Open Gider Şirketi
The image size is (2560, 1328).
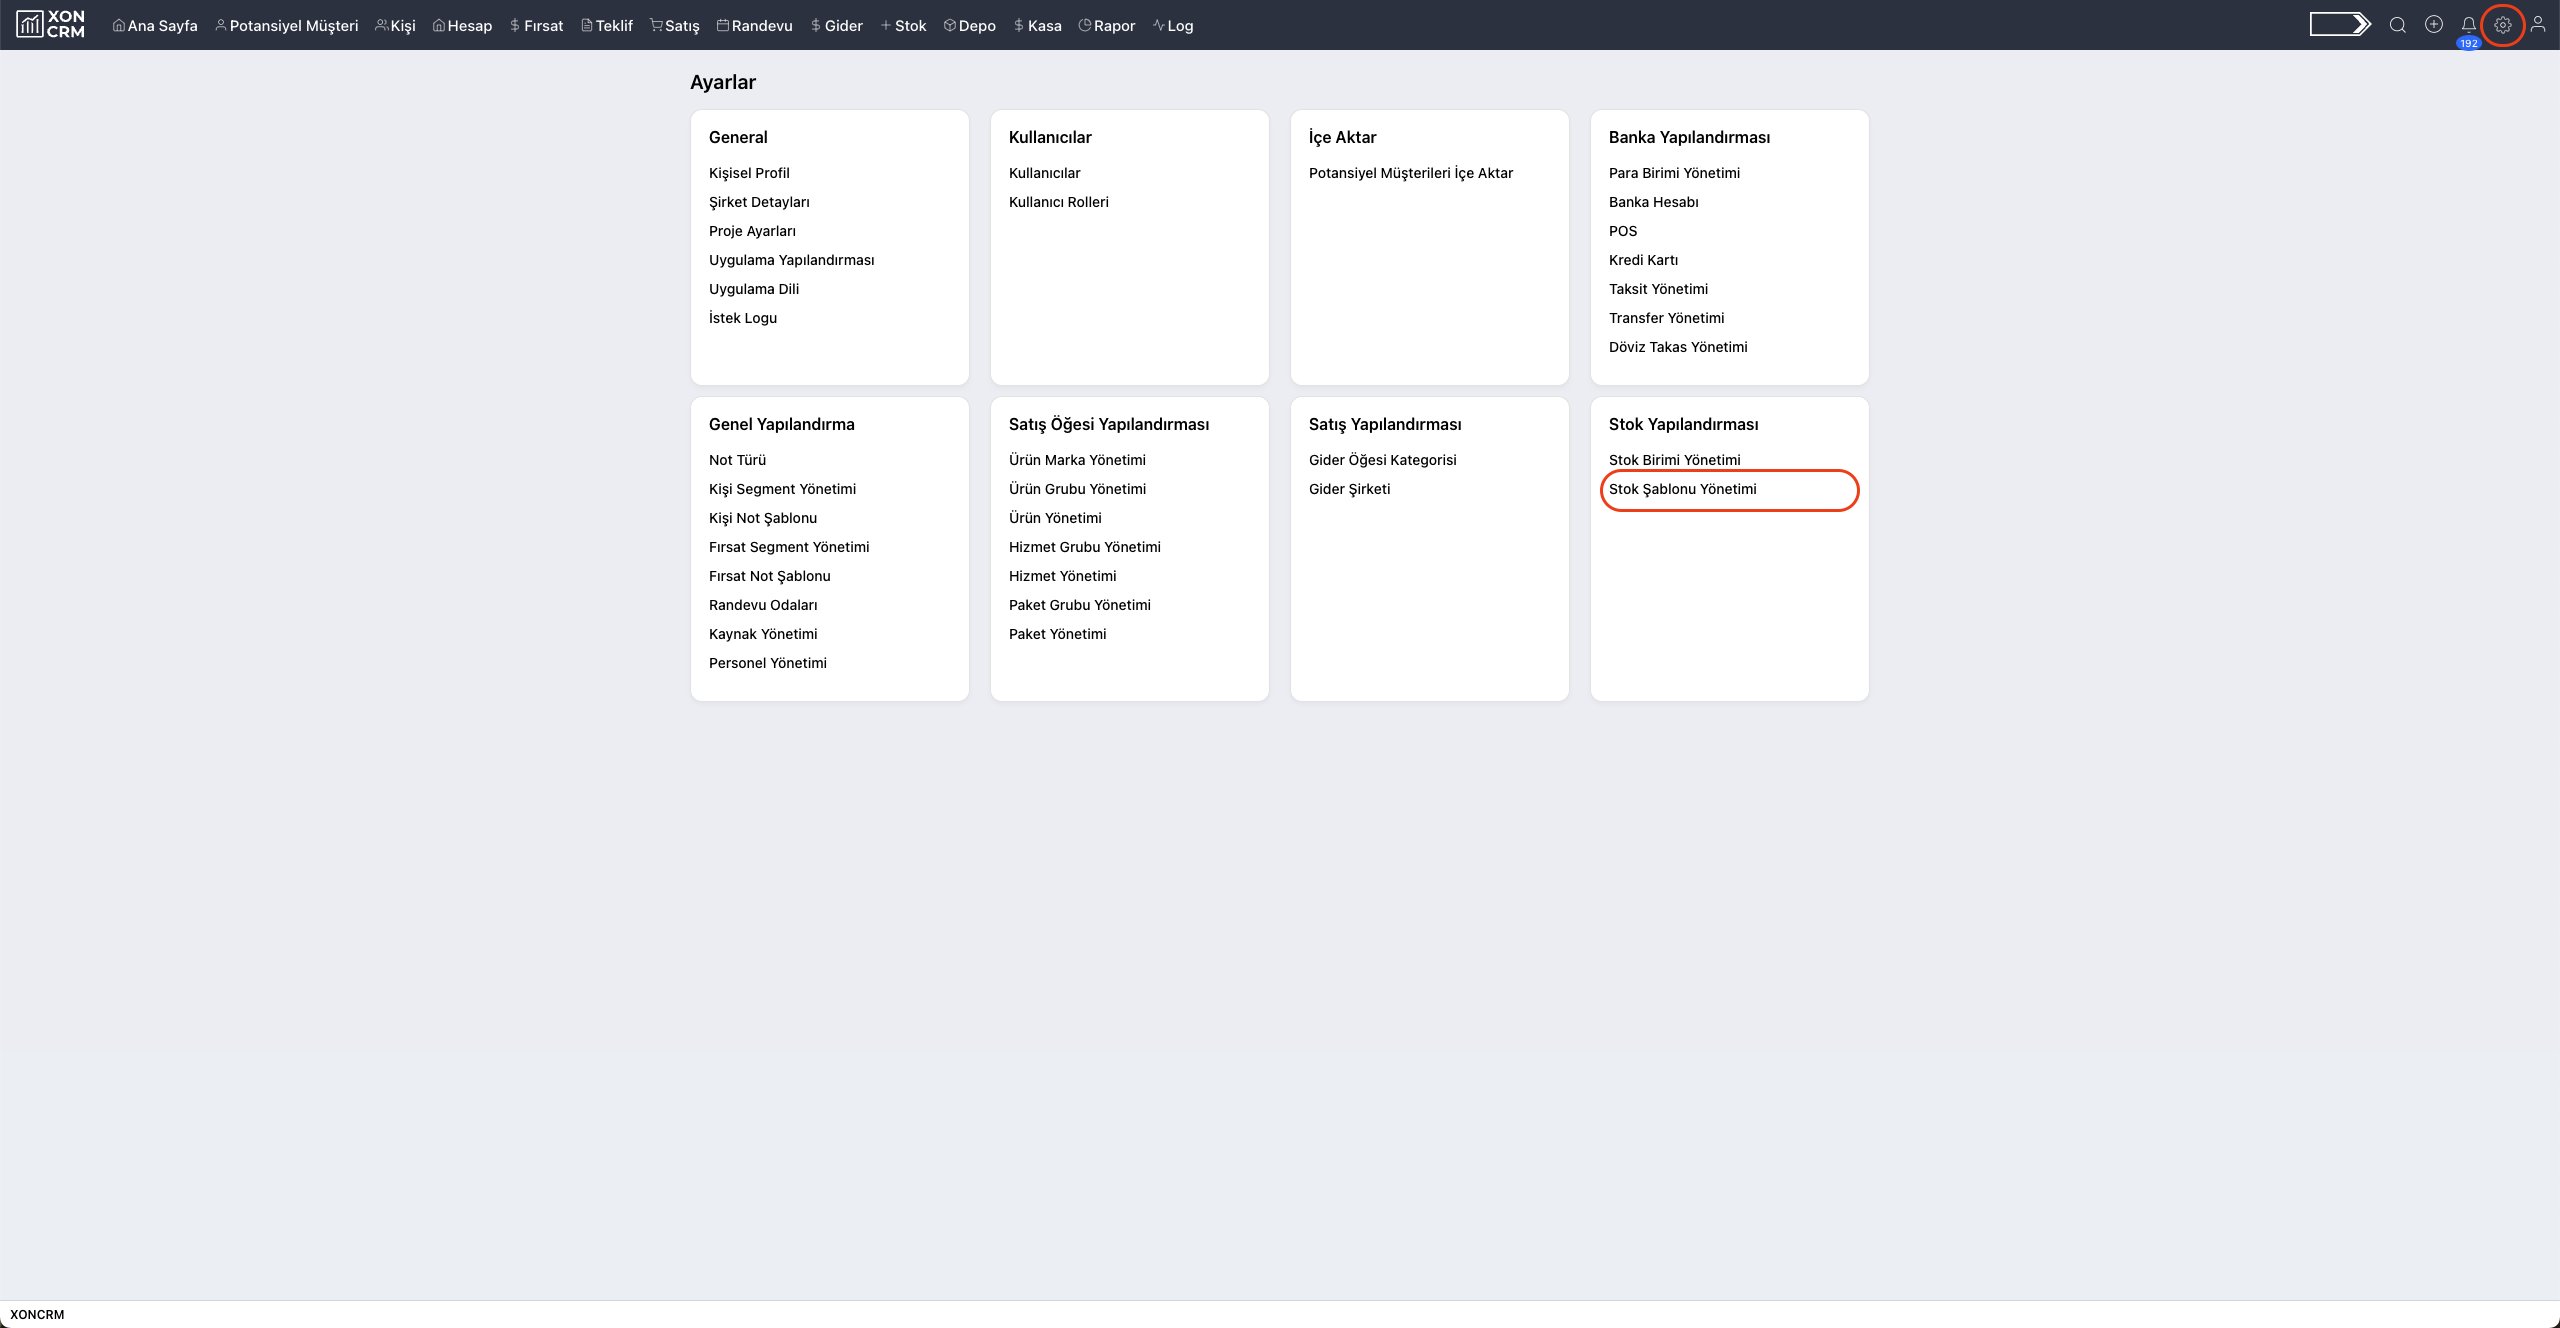(x=1349, y=489)
